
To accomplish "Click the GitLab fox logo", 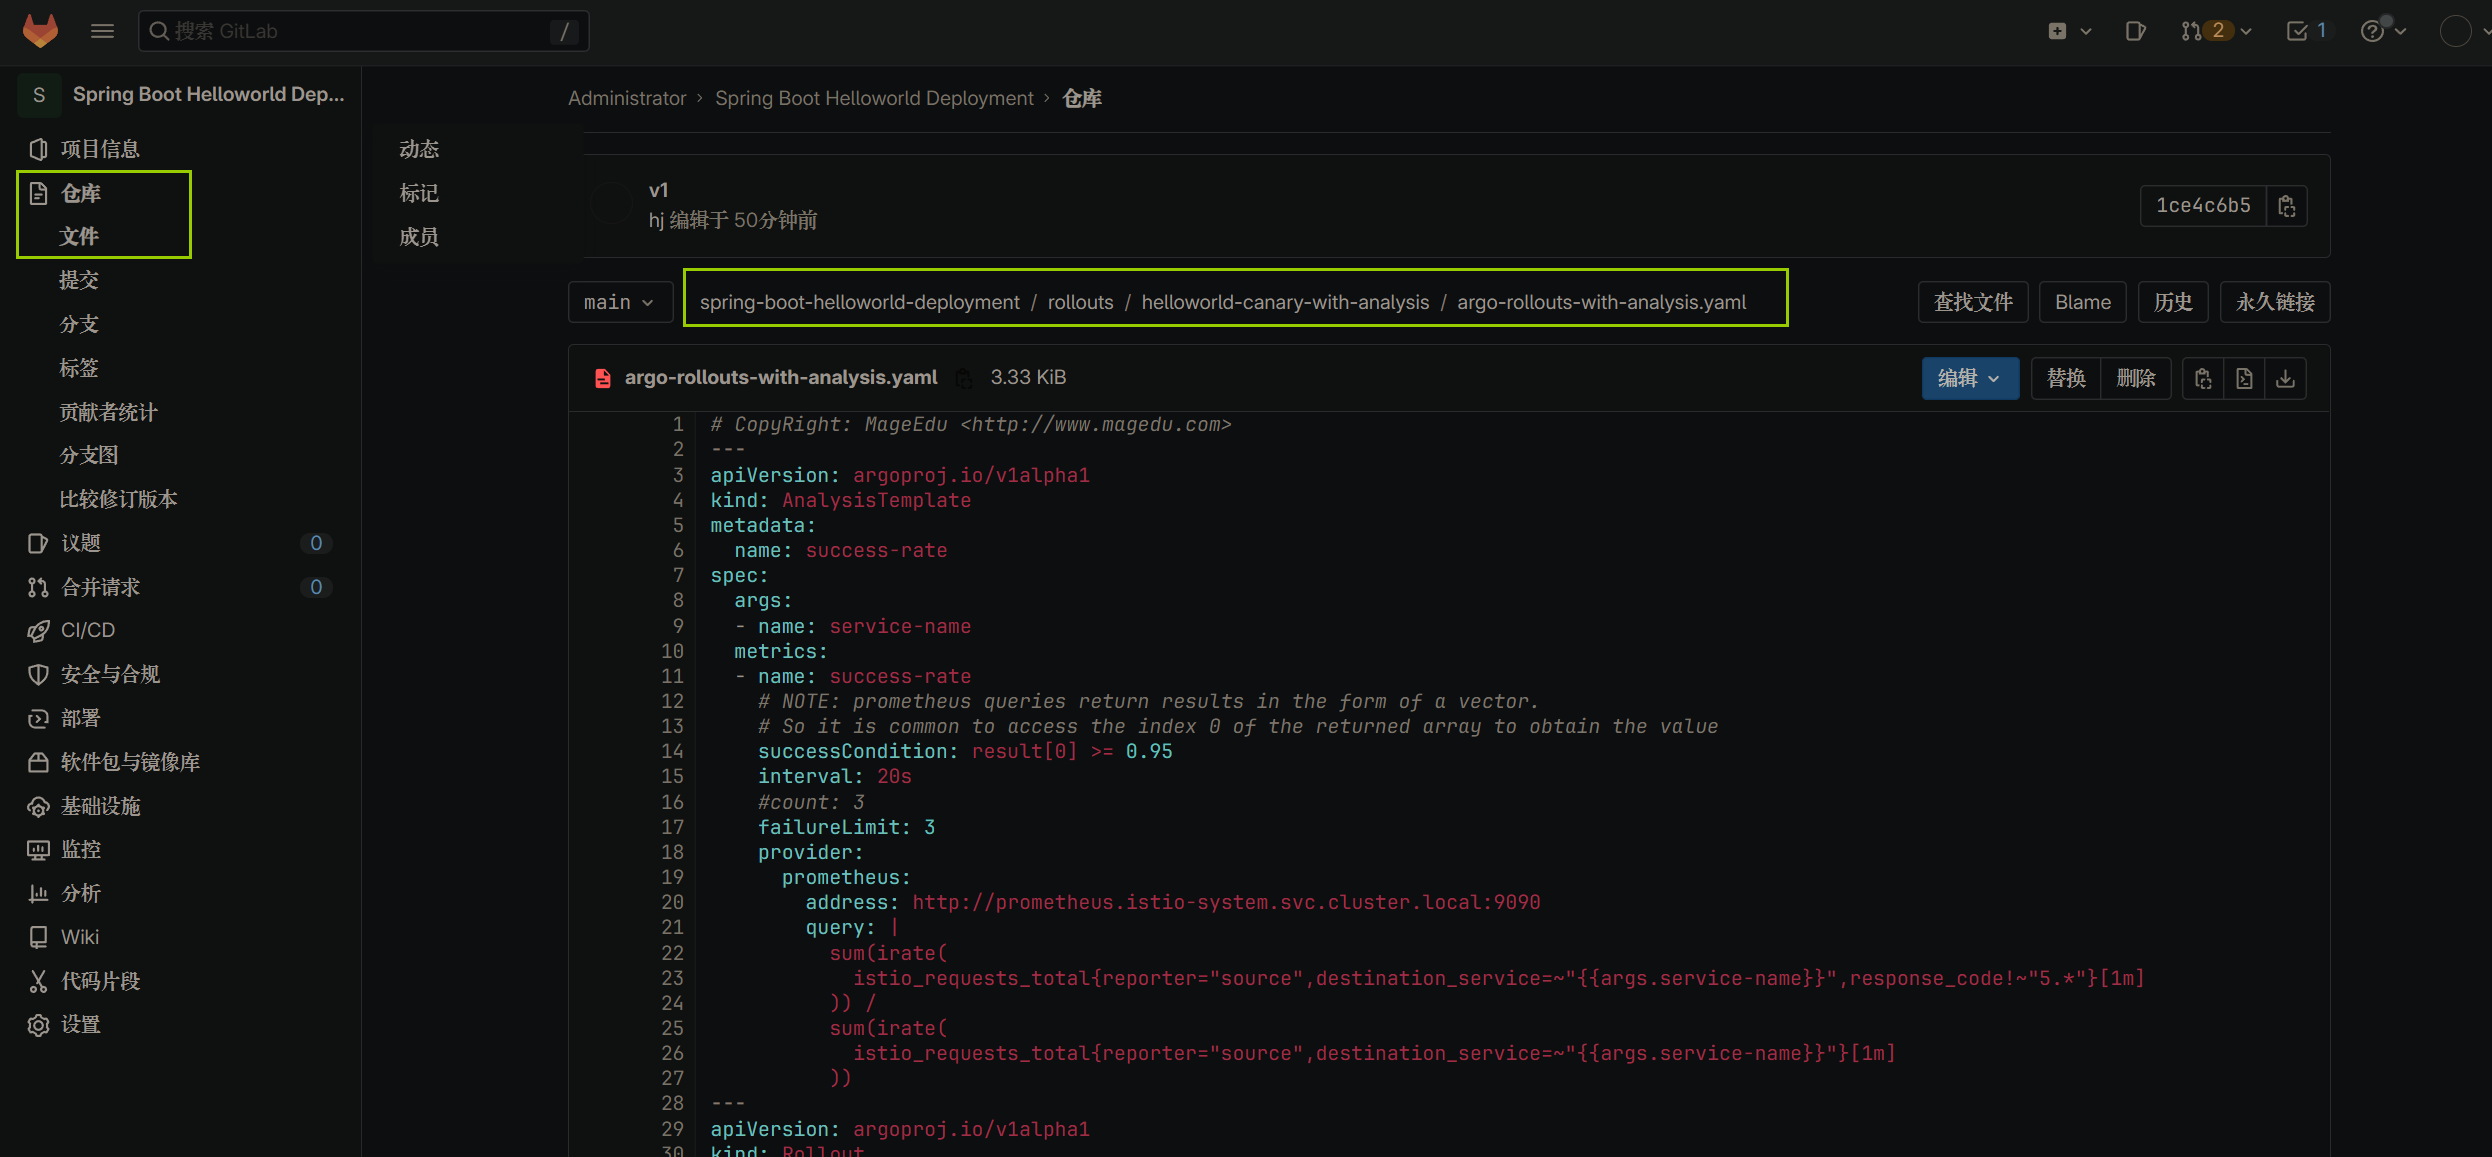I will [40, 31].
